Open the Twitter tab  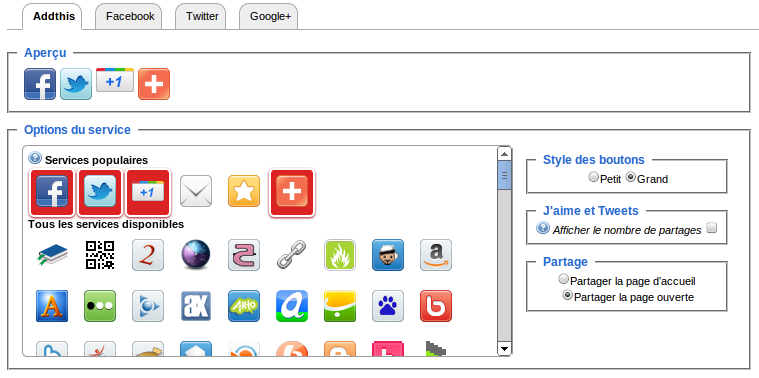[x=201, y=16]
